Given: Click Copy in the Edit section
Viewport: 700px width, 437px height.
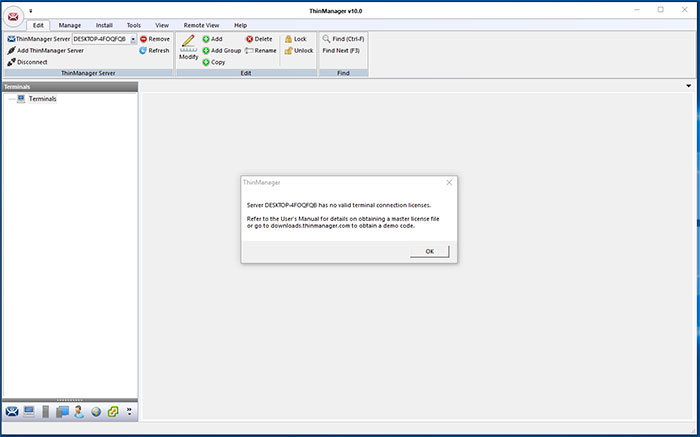Looking at the screenshot, I should pos(214,62).
